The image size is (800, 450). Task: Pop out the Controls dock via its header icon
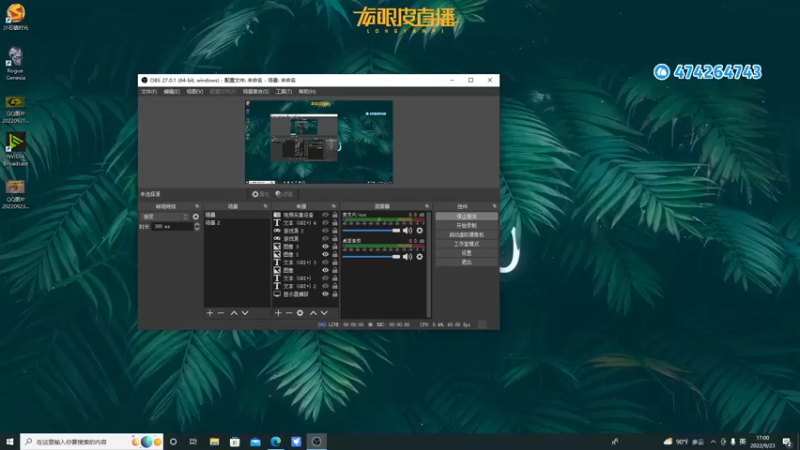click(494, 206)
